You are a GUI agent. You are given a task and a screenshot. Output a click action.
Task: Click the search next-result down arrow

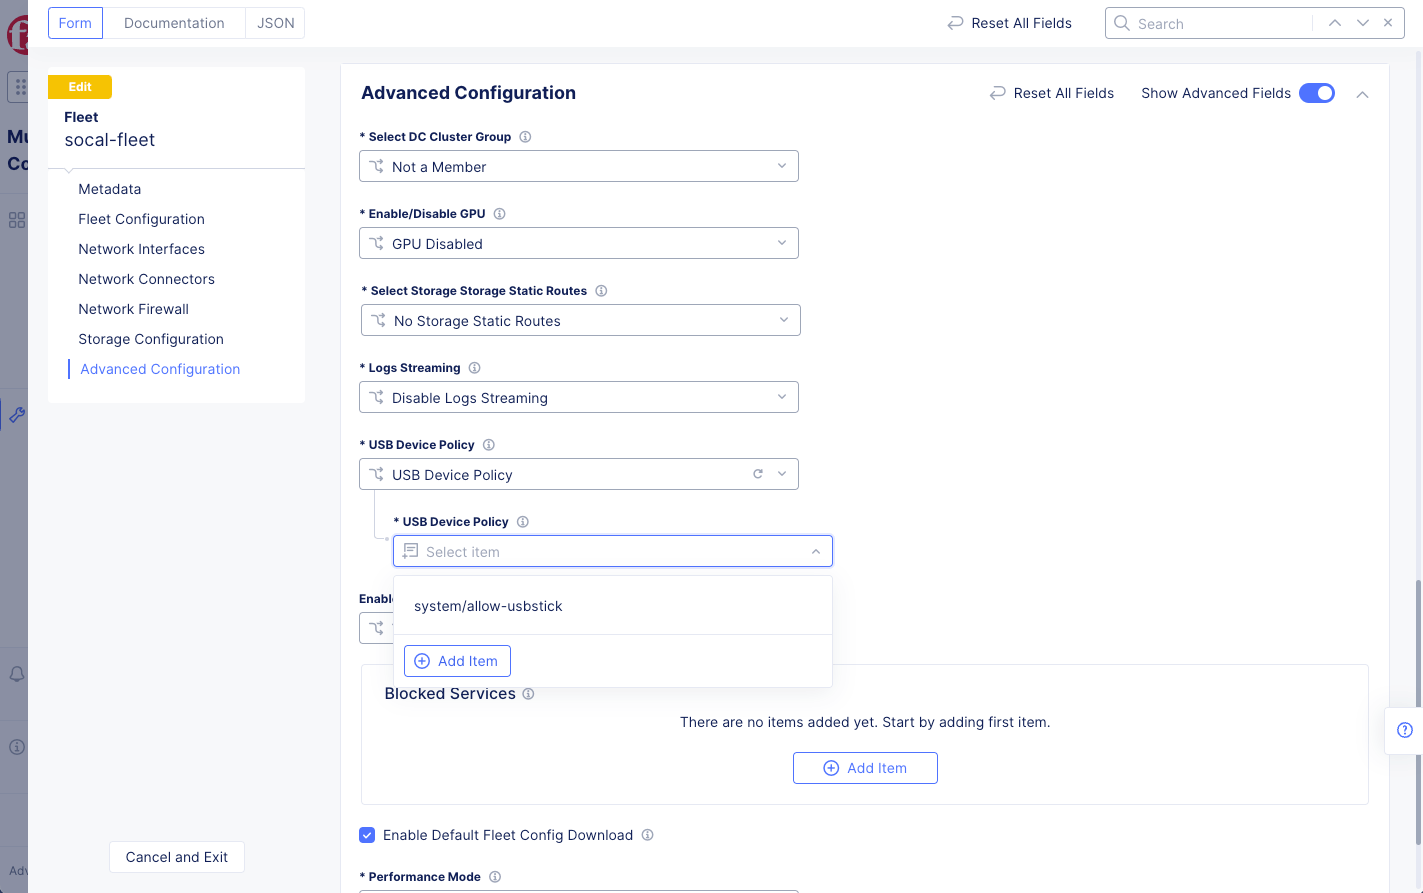click(x=1362, y=23)
